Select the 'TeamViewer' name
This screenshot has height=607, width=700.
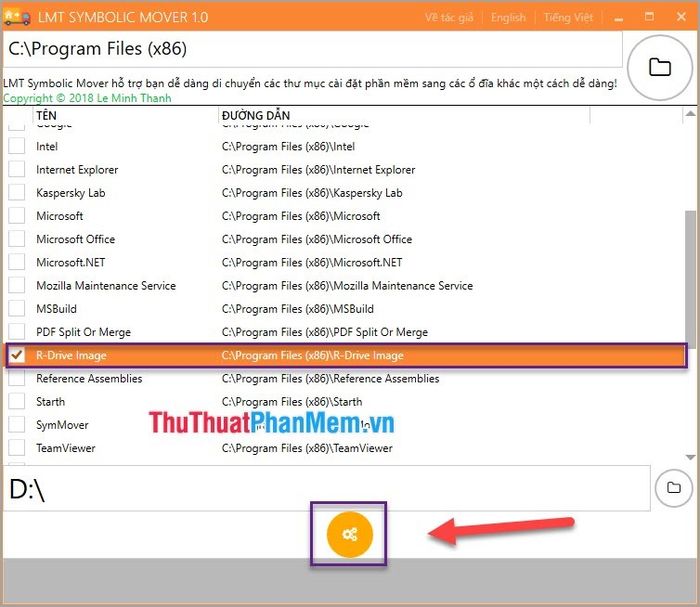[66, 448]
